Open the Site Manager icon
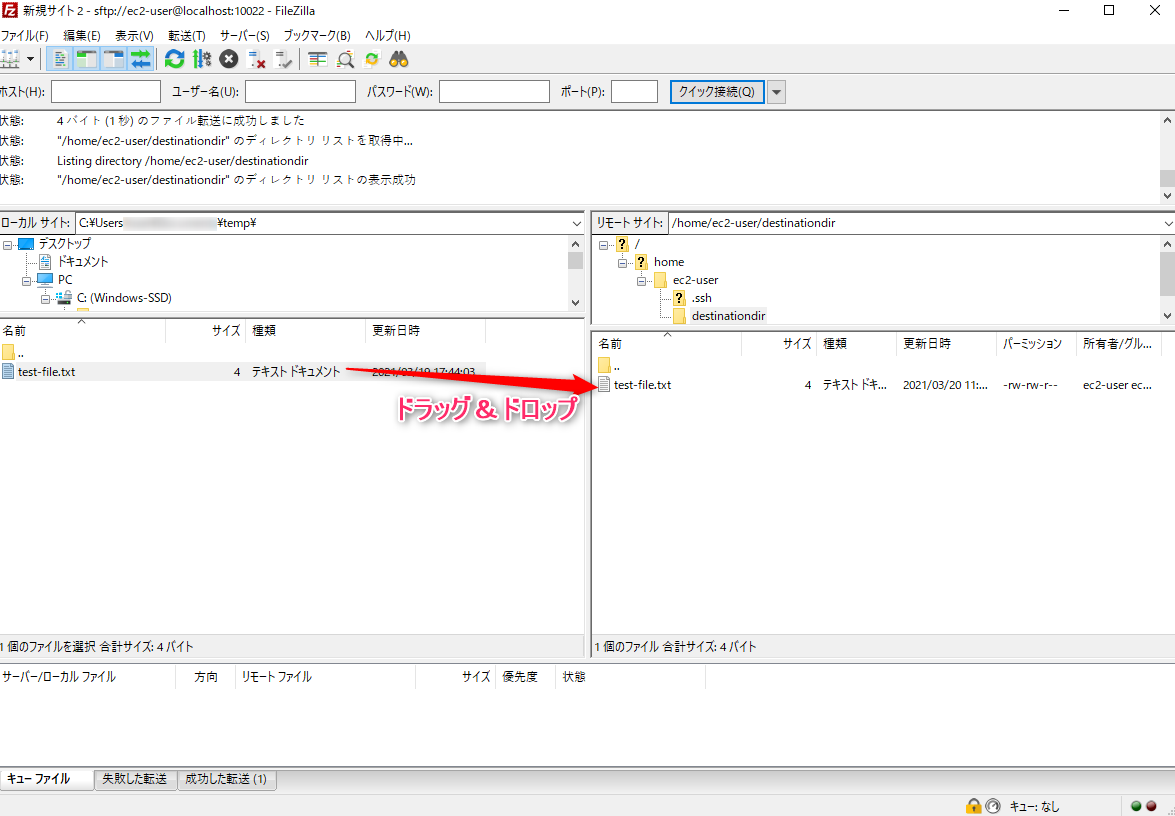 10,59
